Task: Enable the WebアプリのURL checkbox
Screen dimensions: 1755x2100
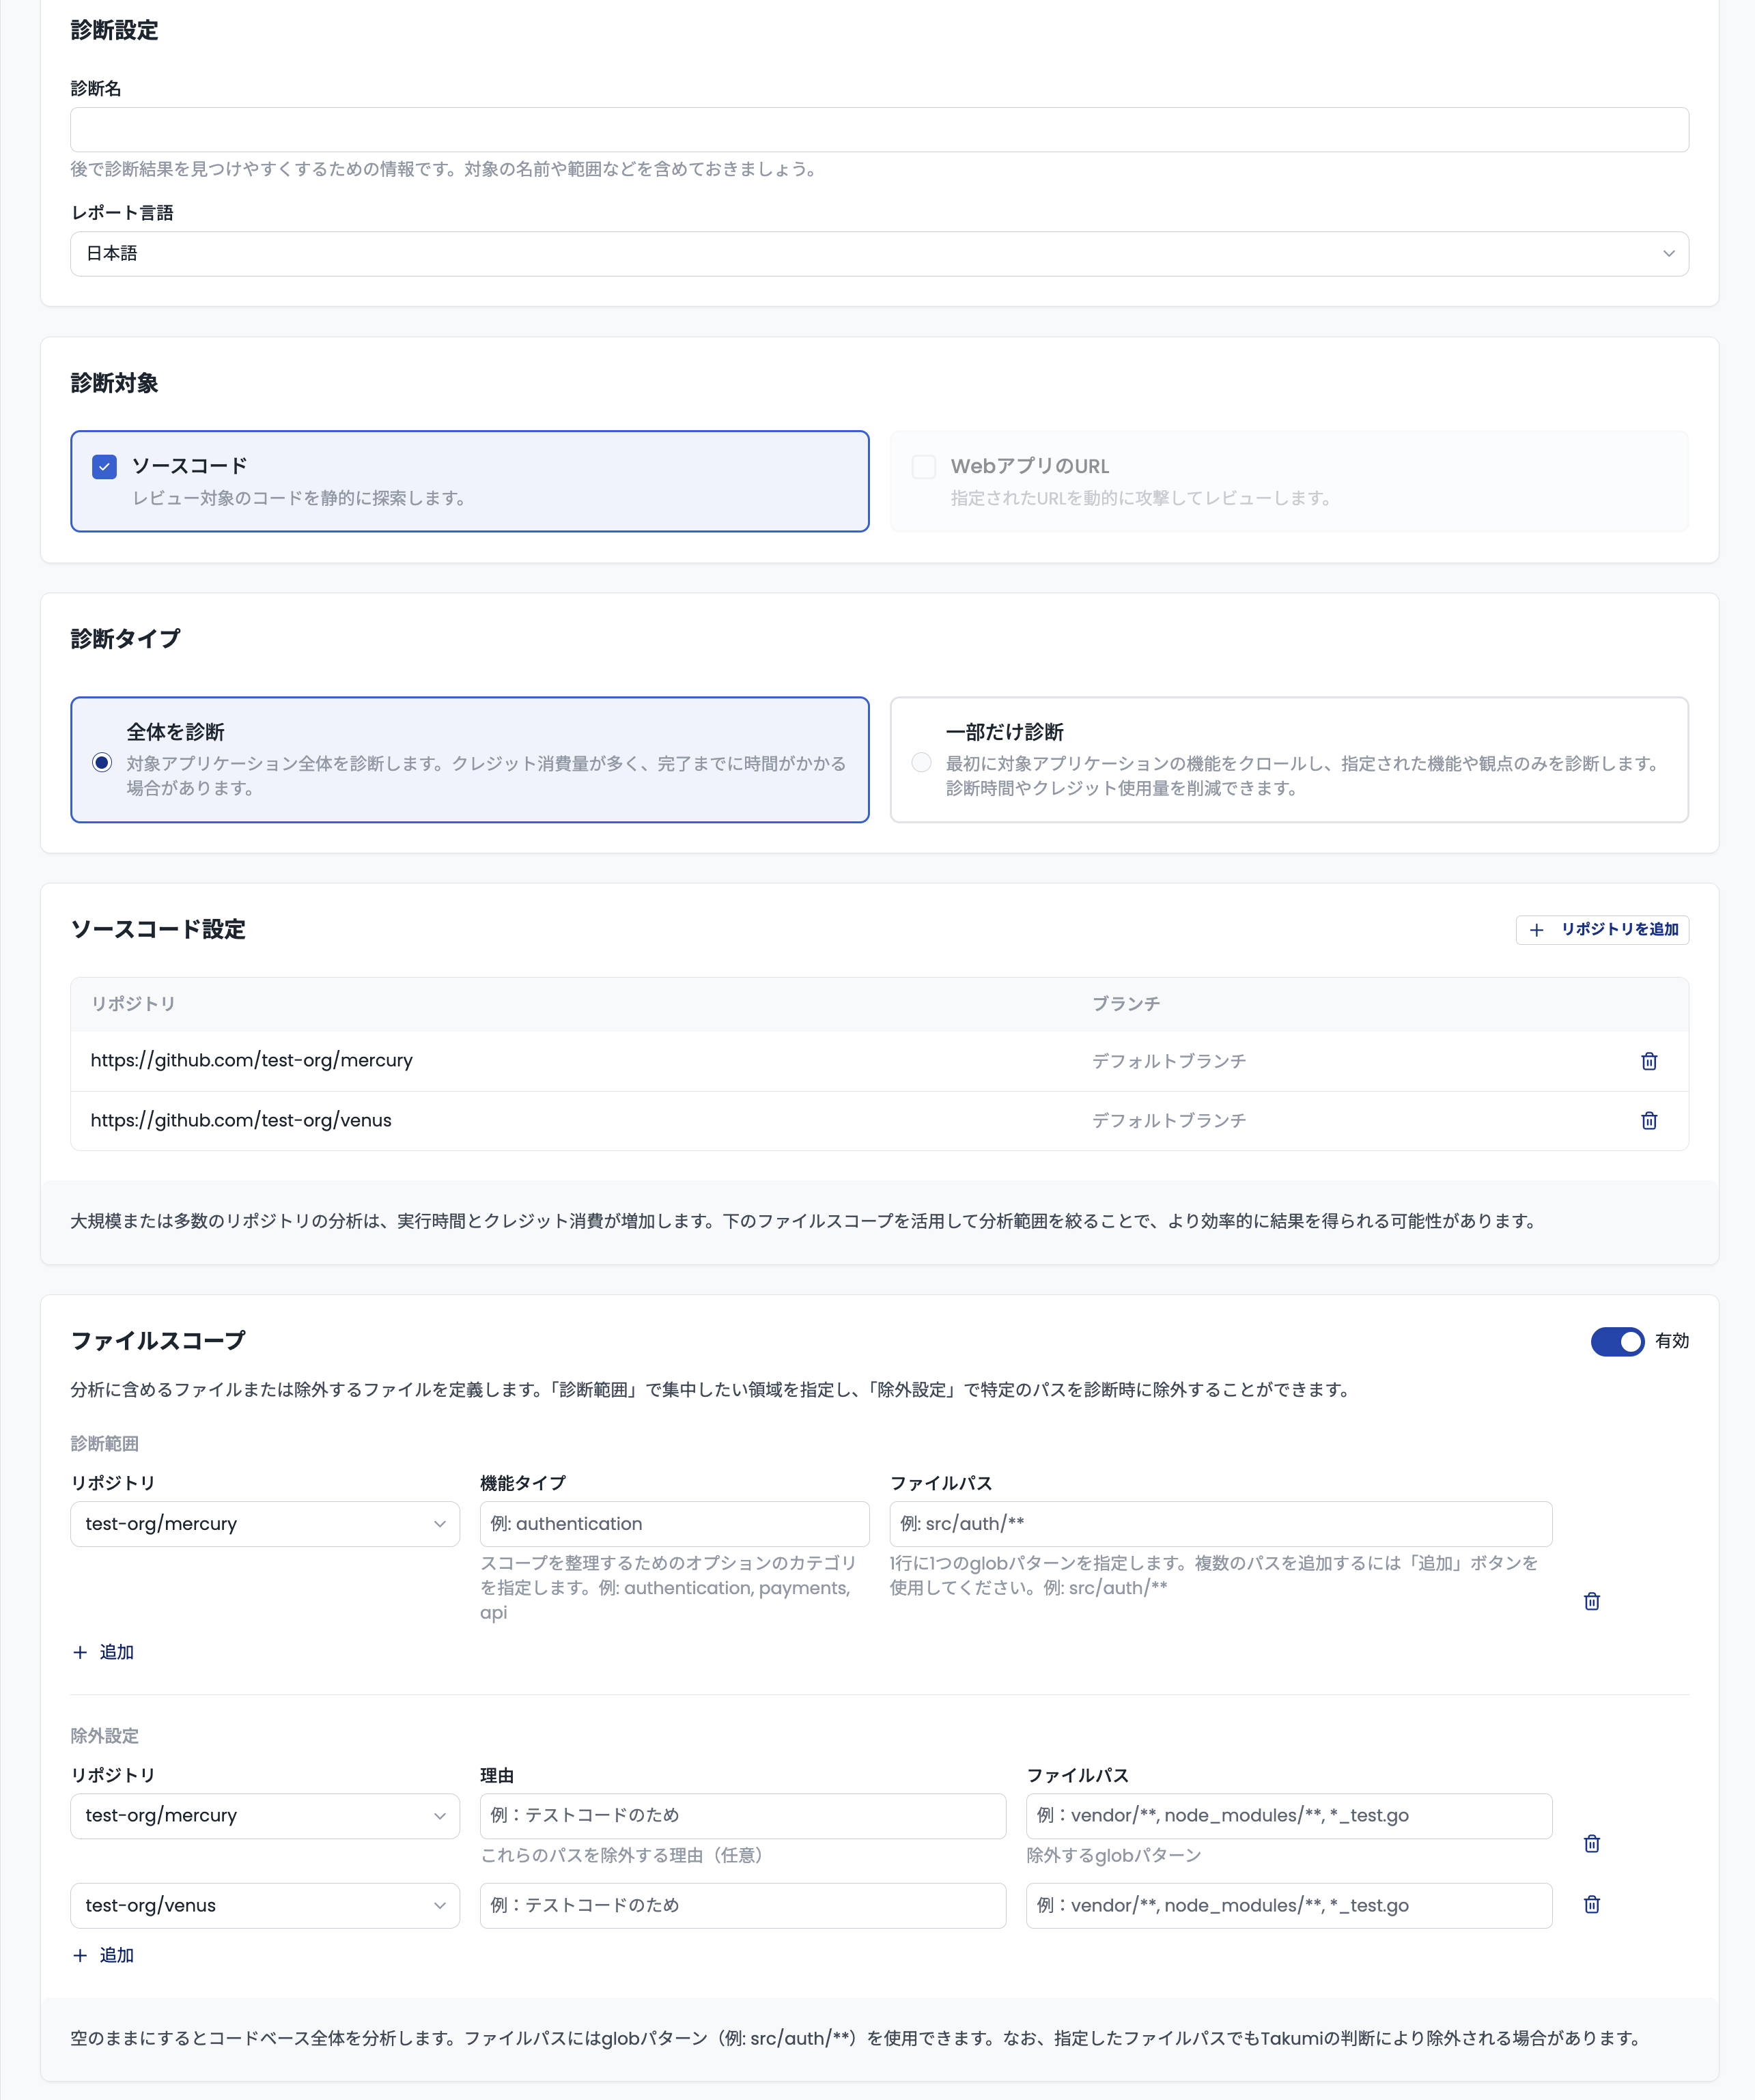Action: 923,466
